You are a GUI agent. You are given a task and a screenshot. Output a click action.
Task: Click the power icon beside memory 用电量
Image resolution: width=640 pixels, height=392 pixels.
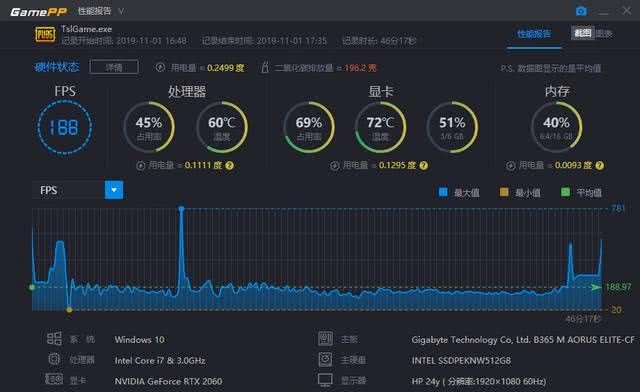tap(510, 165)
